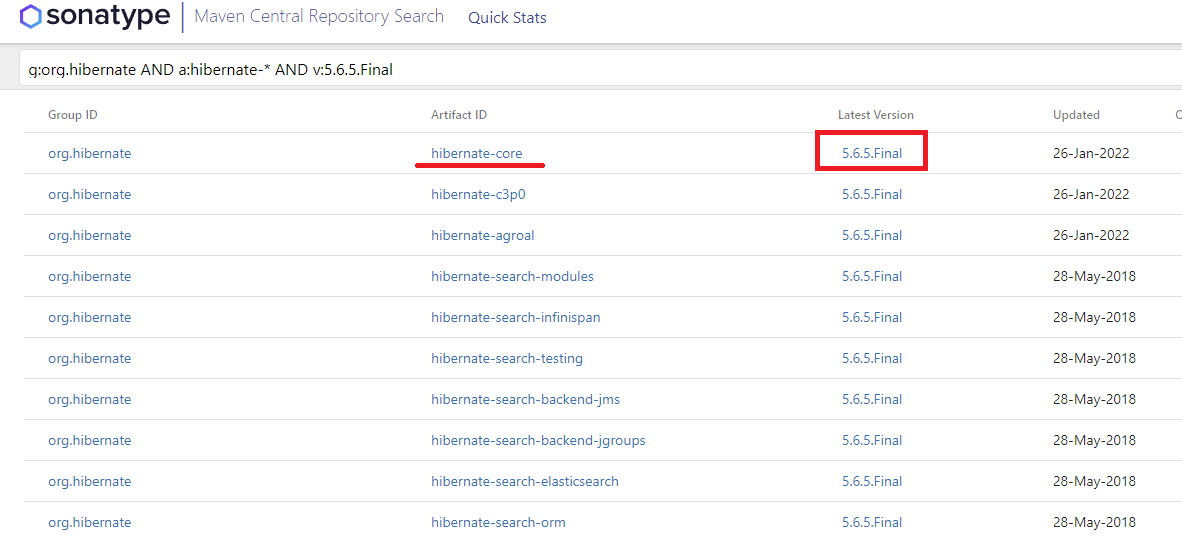Image resolution: width=1182 pixels, height=546 pixels.
Task: Open the Quick Stats link
Action: click(507, 17)
